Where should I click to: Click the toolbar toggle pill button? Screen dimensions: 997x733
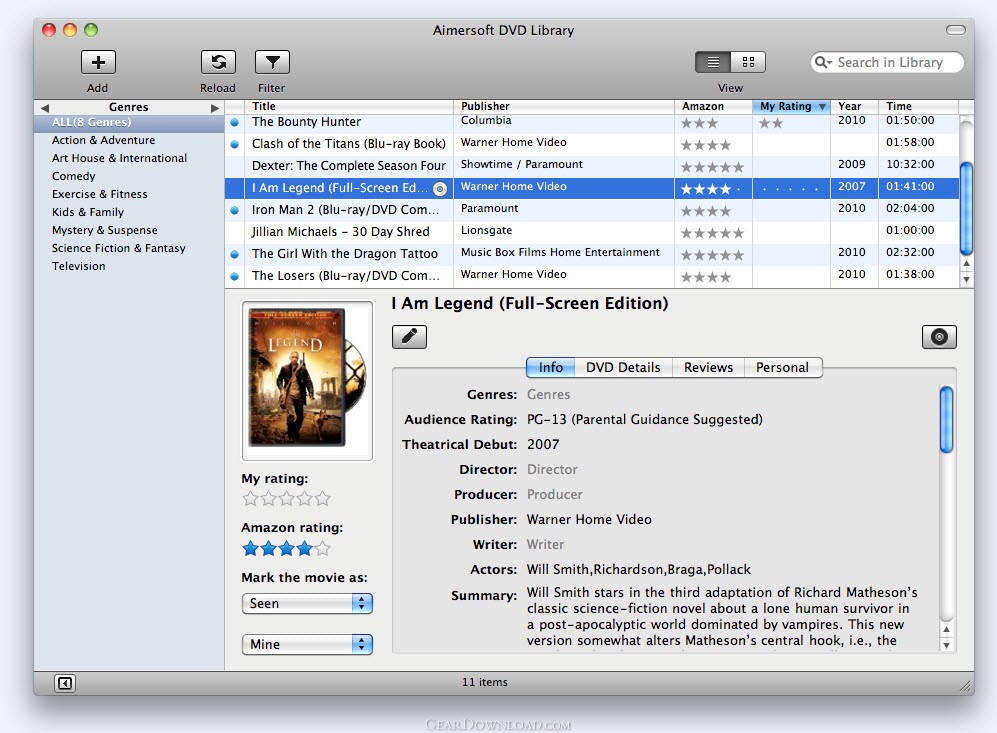point(956,30)
